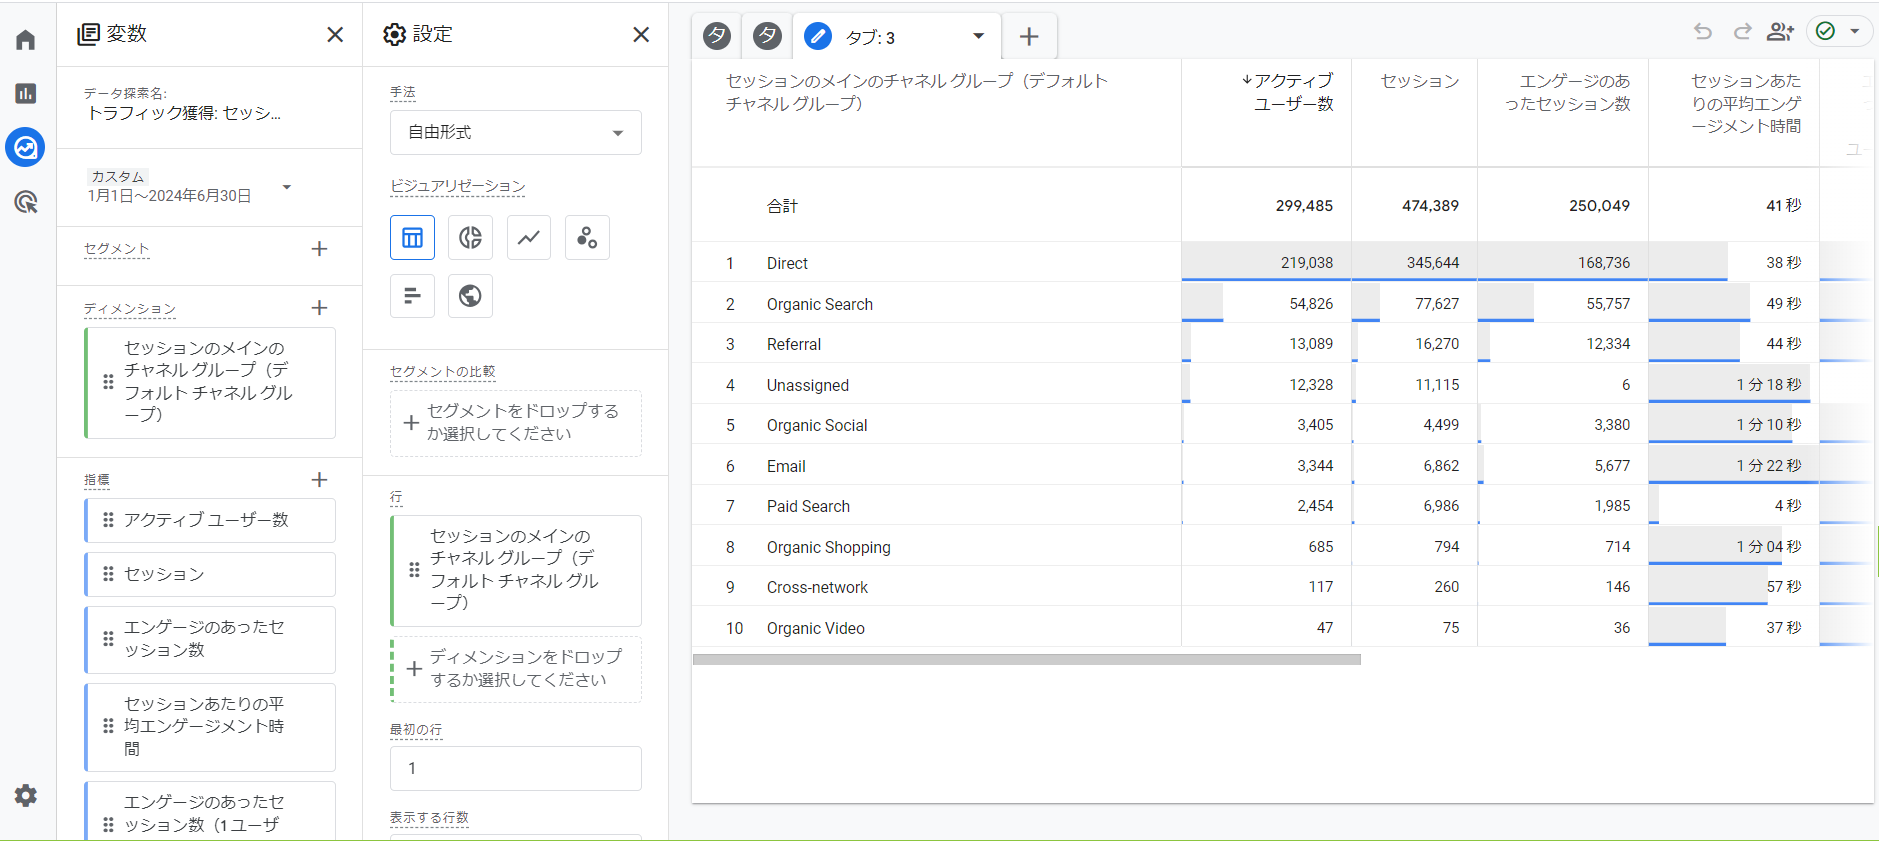Close the 設定 settings panel

(641, 35)
